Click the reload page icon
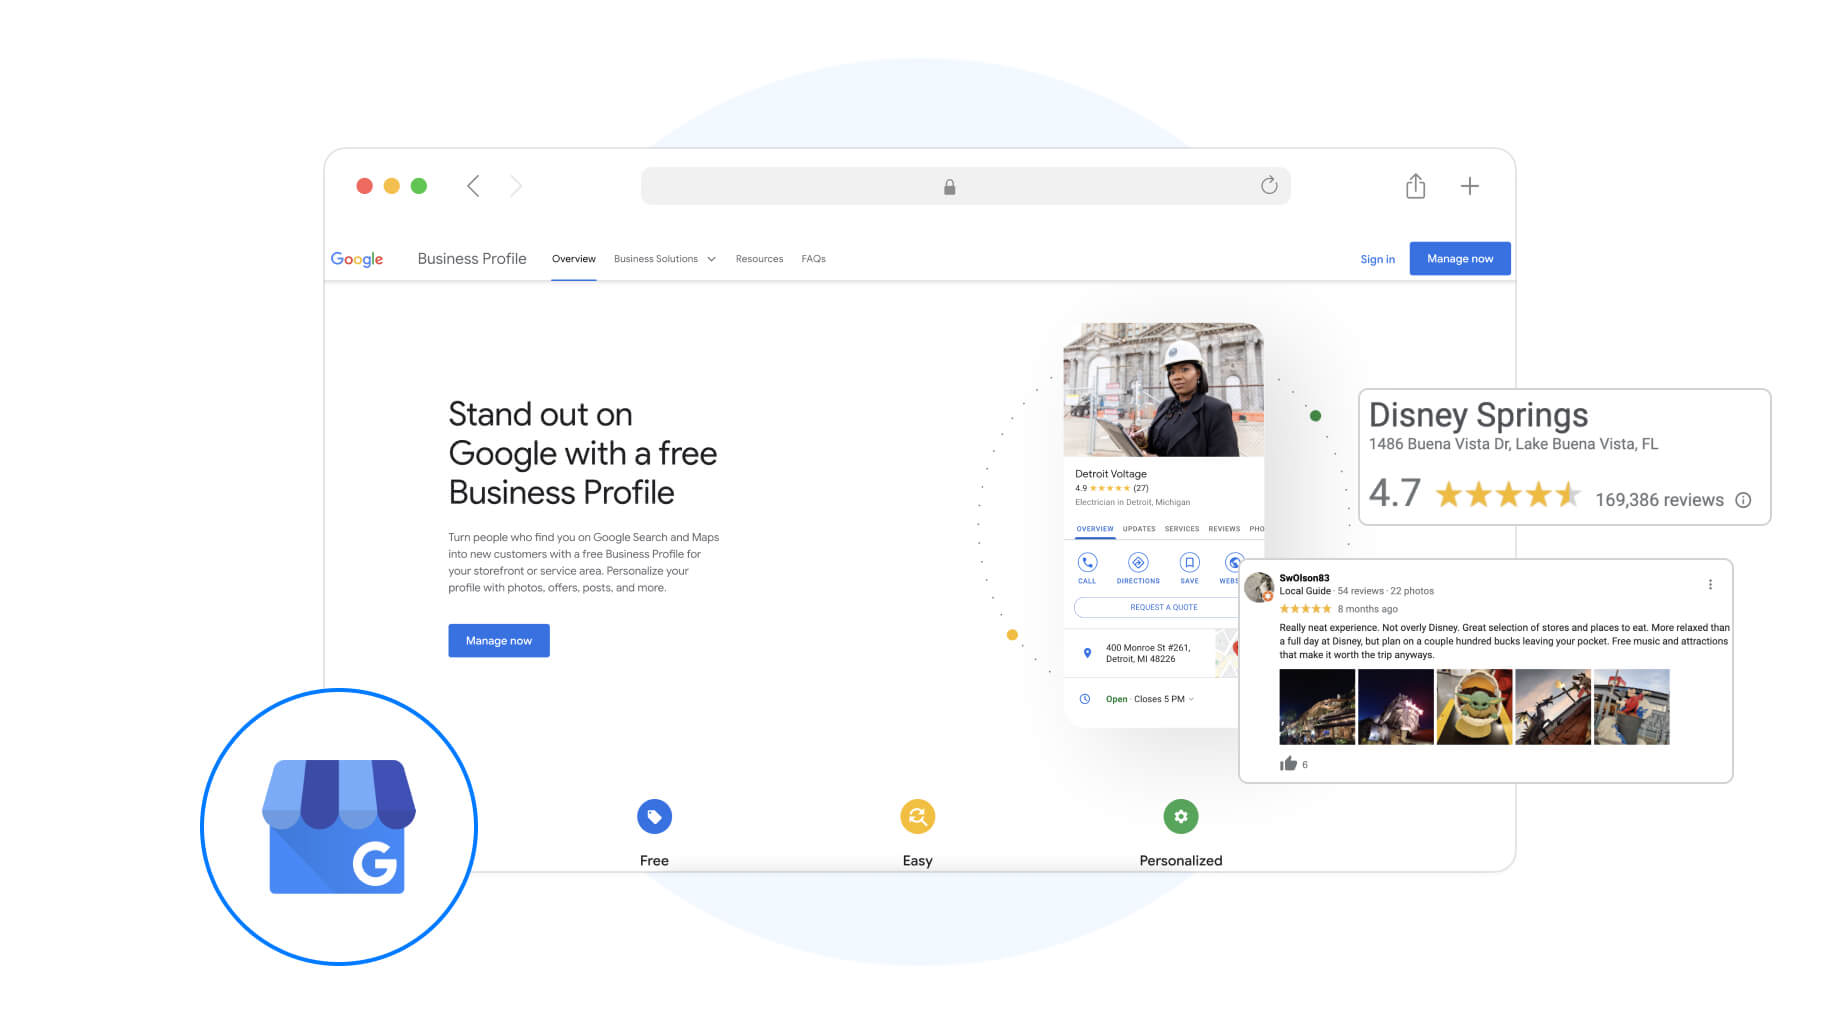The height and width of the screenshot is (1020, 1840). point(1269,185)
